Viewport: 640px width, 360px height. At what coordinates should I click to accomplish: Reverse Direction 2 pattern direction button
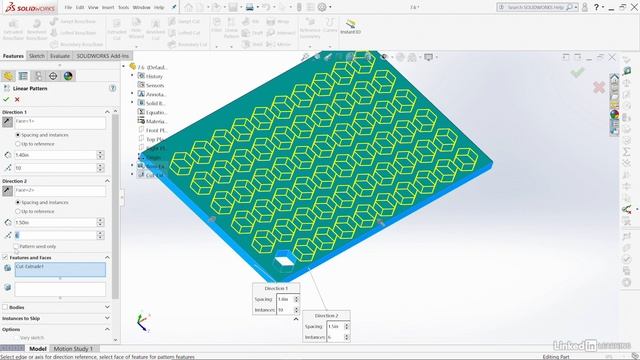(x=7, y=191)
